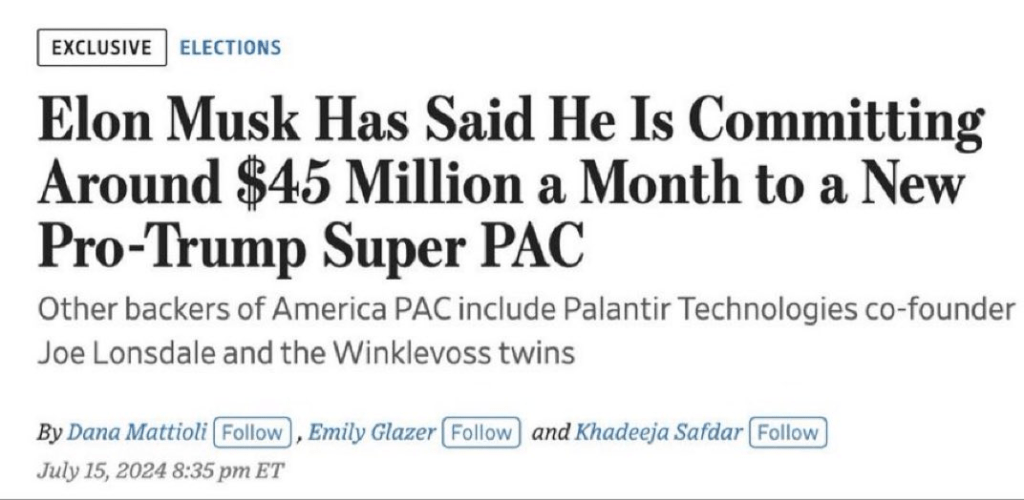Click the word "By" in the byline
This screenshot has width=1024, height=500.
click(x=49, y=433)
